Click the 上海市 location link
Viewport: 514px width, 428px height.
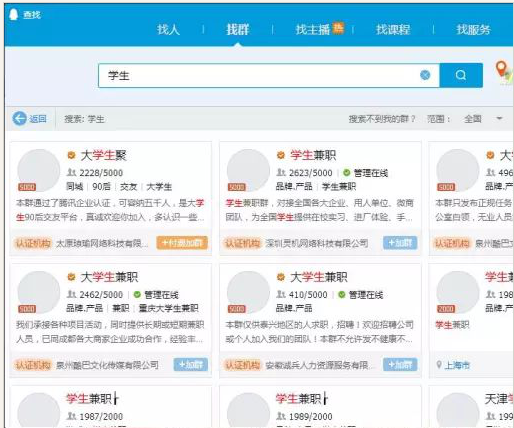coord(457,365)
